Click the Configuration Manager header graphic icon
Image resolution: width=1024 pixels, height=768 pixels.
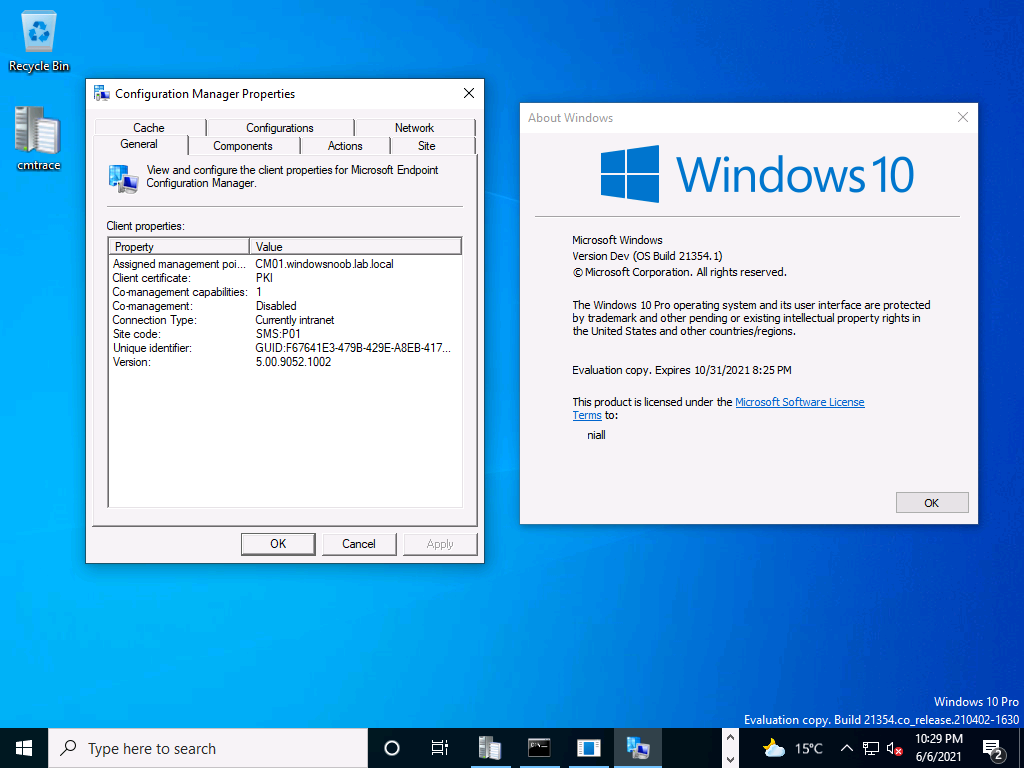[x=123, y=178]
